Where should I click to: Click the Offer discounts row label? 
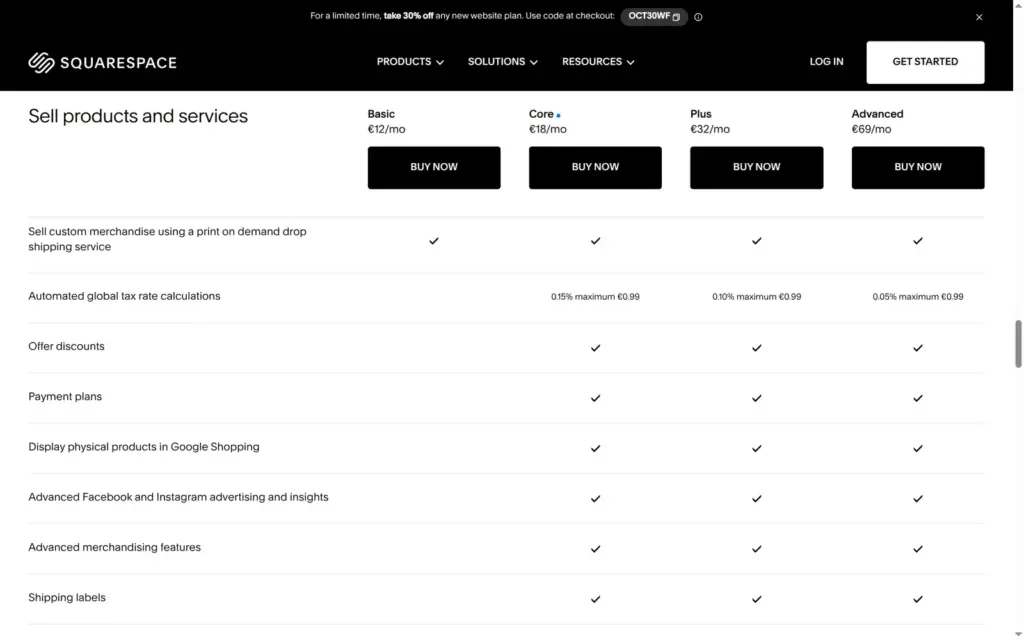66,347
